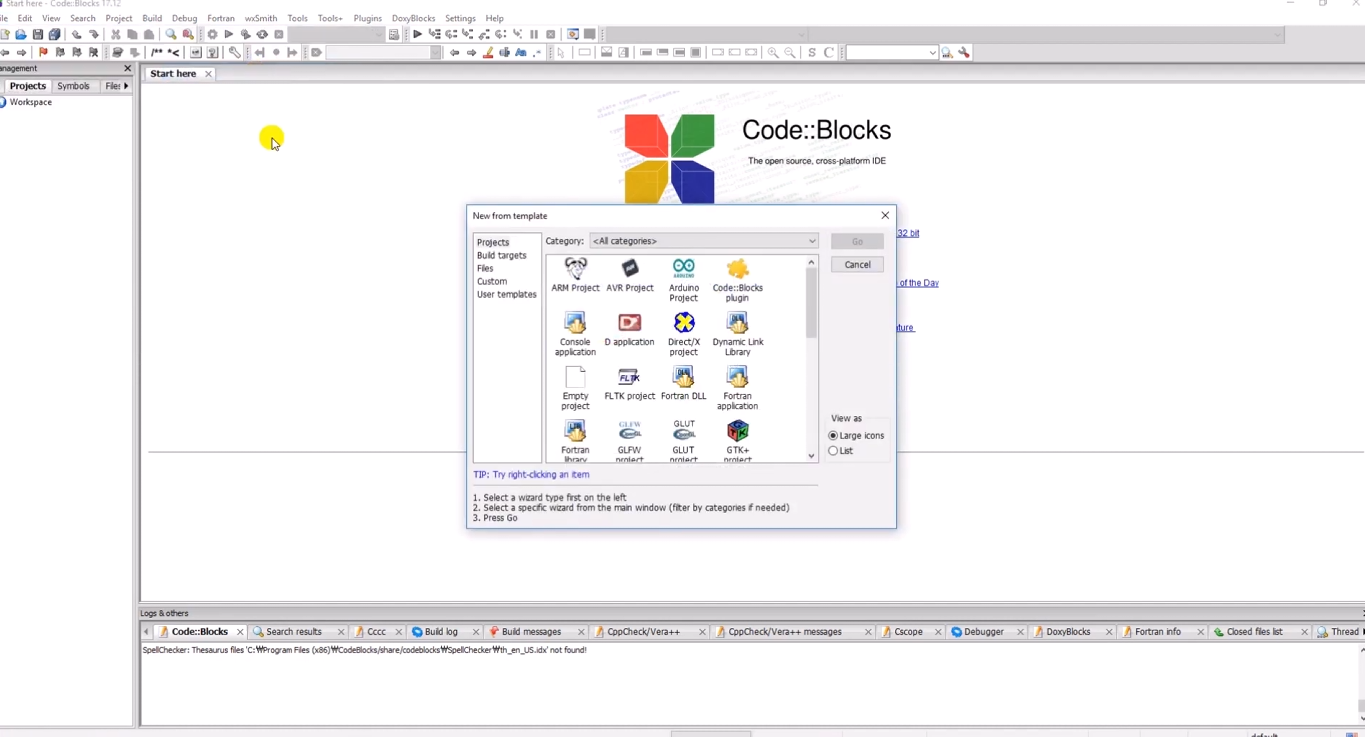This screenshot has width=1365, height=737.
Task: Select the Console application template
Action: point(575,334)
